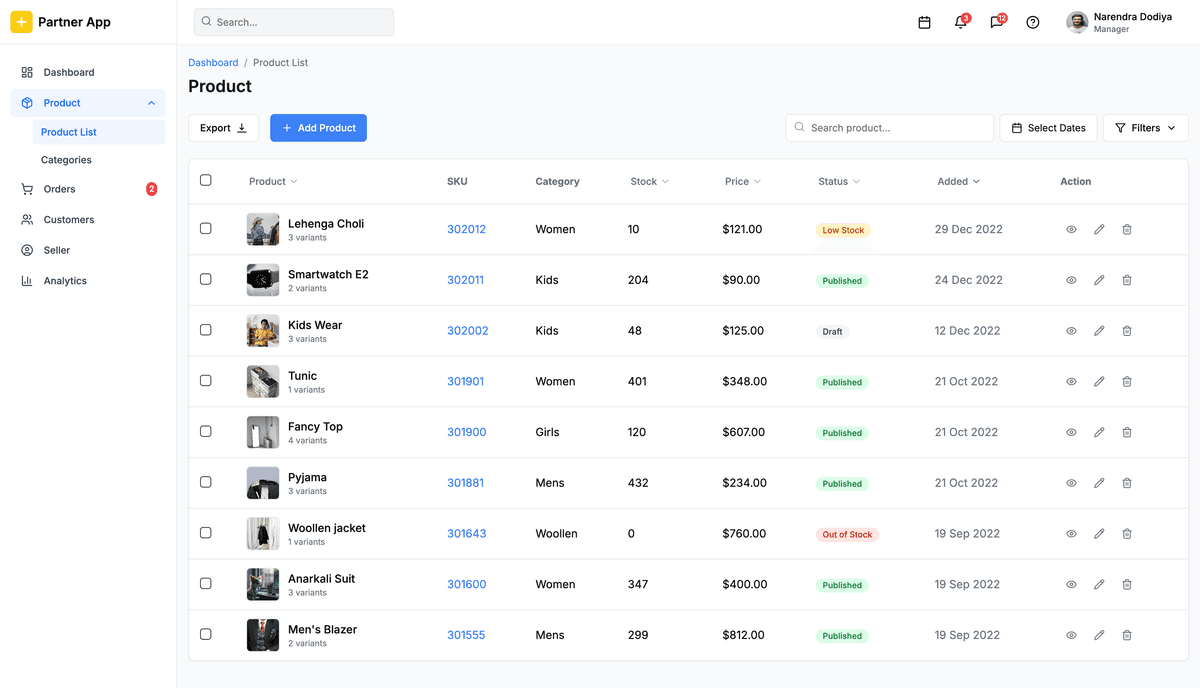Image resolution: width=1200 pixels, height=688 pixels.
Task: Delete Woollen jacket with the trash icon
Action: tap(1127, 533)
